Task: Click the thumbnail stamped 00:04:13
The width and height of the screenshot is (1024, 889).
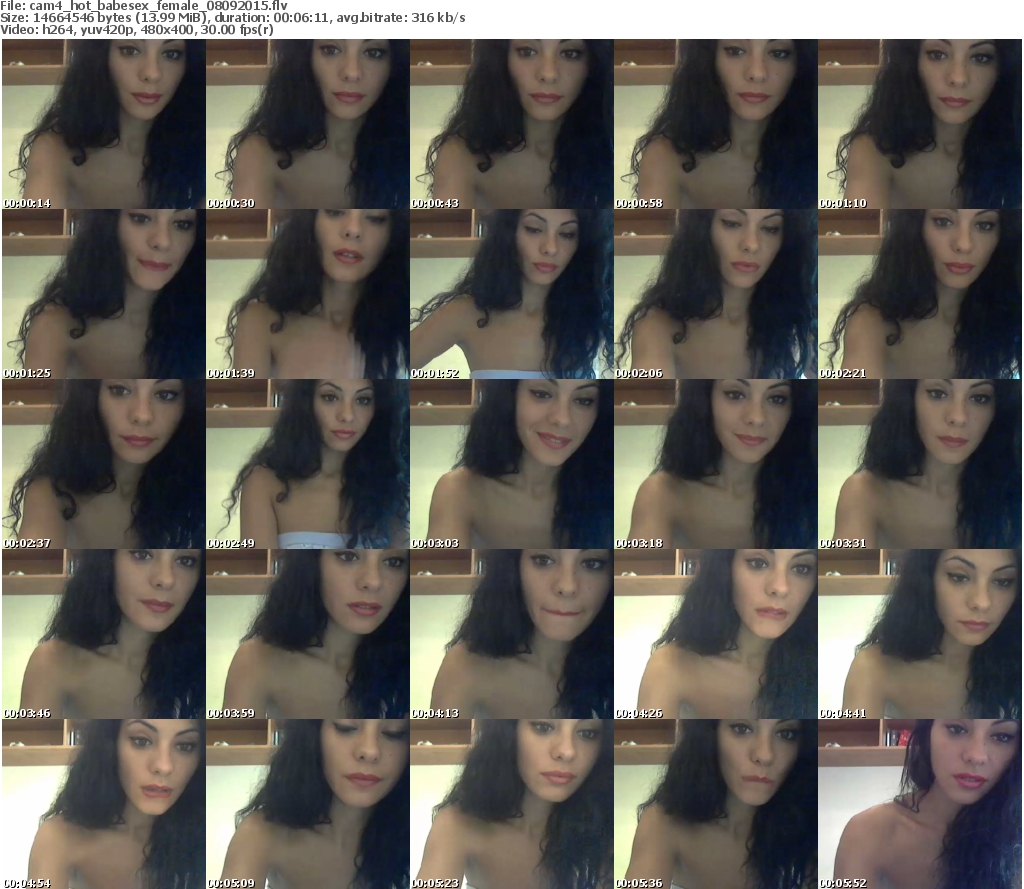Action: (511, 634)
